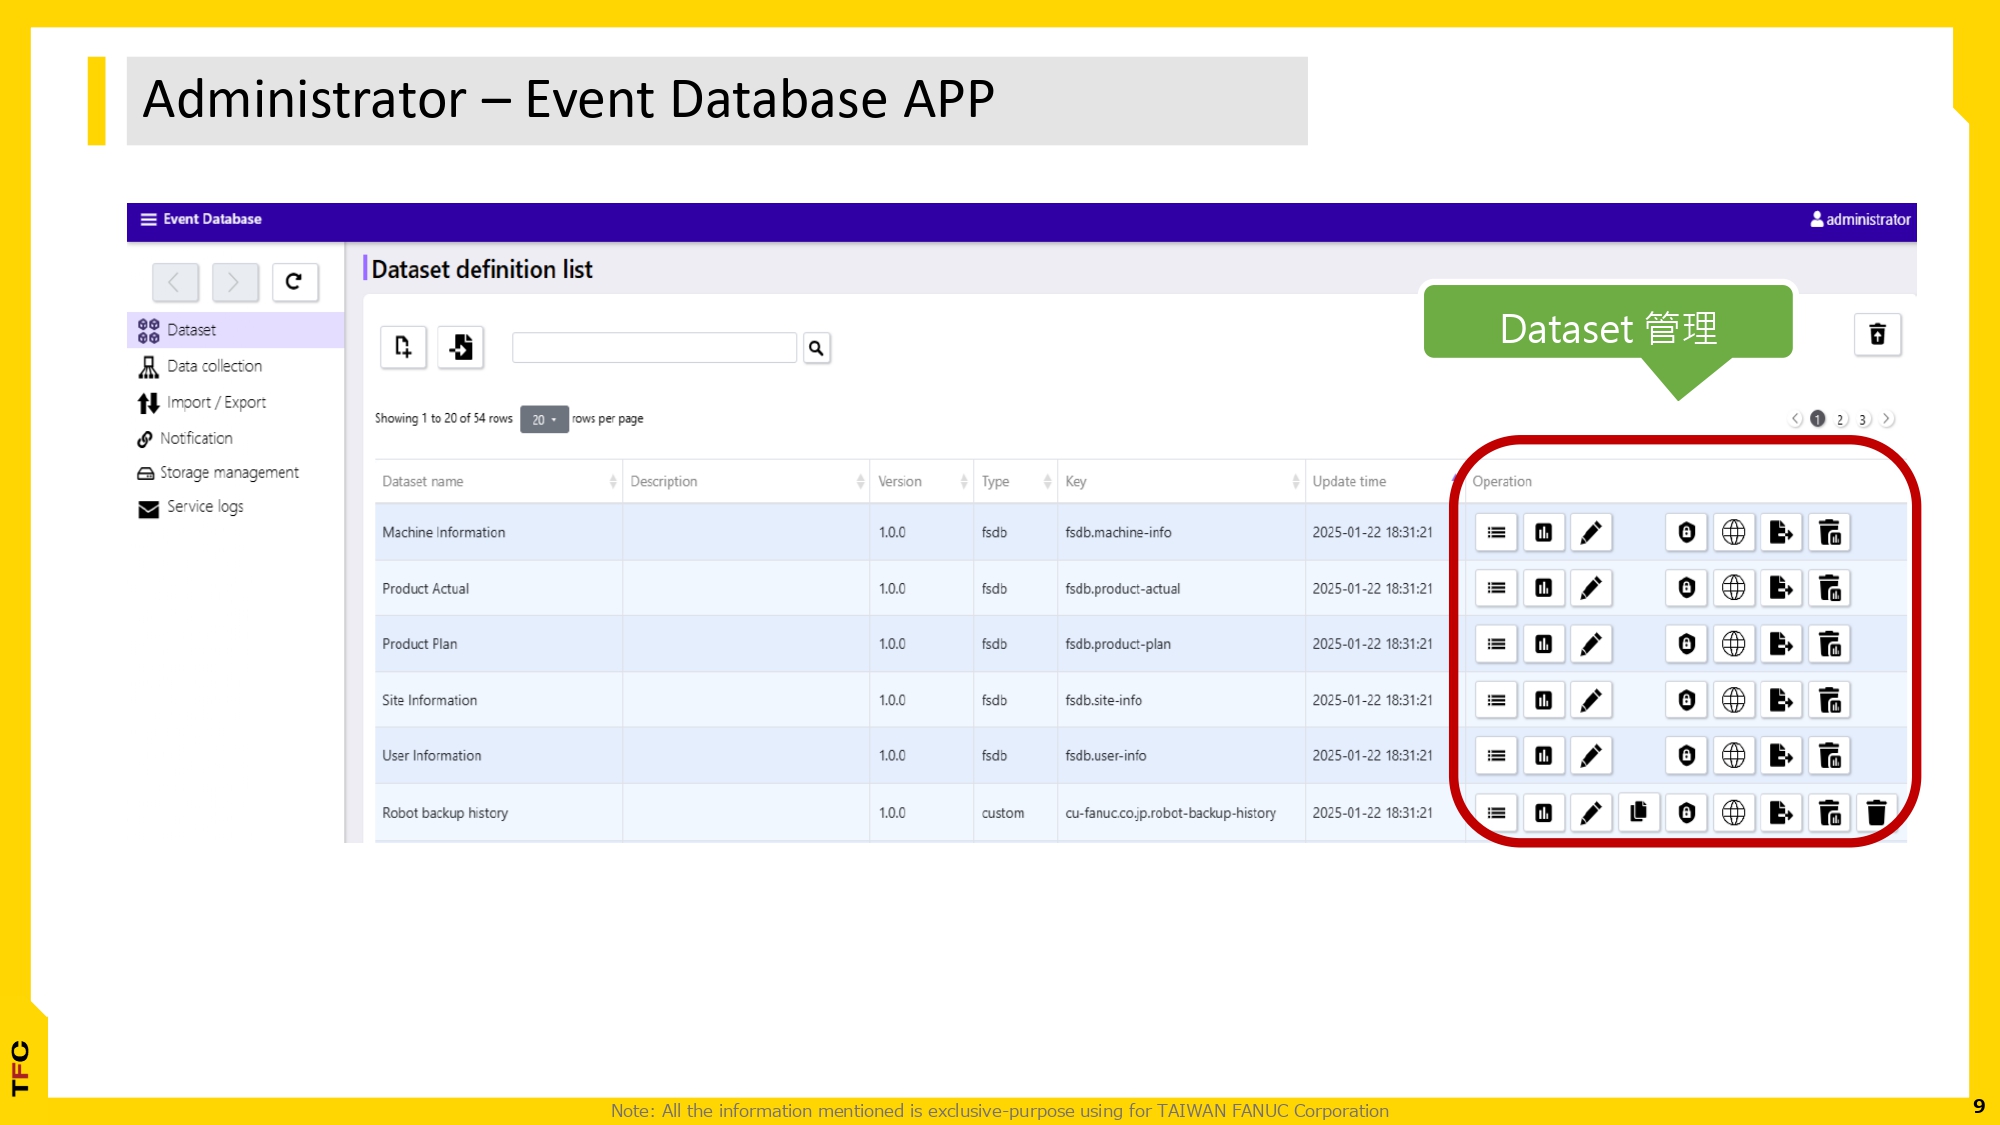Image resolution: width=2000 pixels, height=1125 pixels.
Task: Go to next page of results
Action: tap(1887, 419)
